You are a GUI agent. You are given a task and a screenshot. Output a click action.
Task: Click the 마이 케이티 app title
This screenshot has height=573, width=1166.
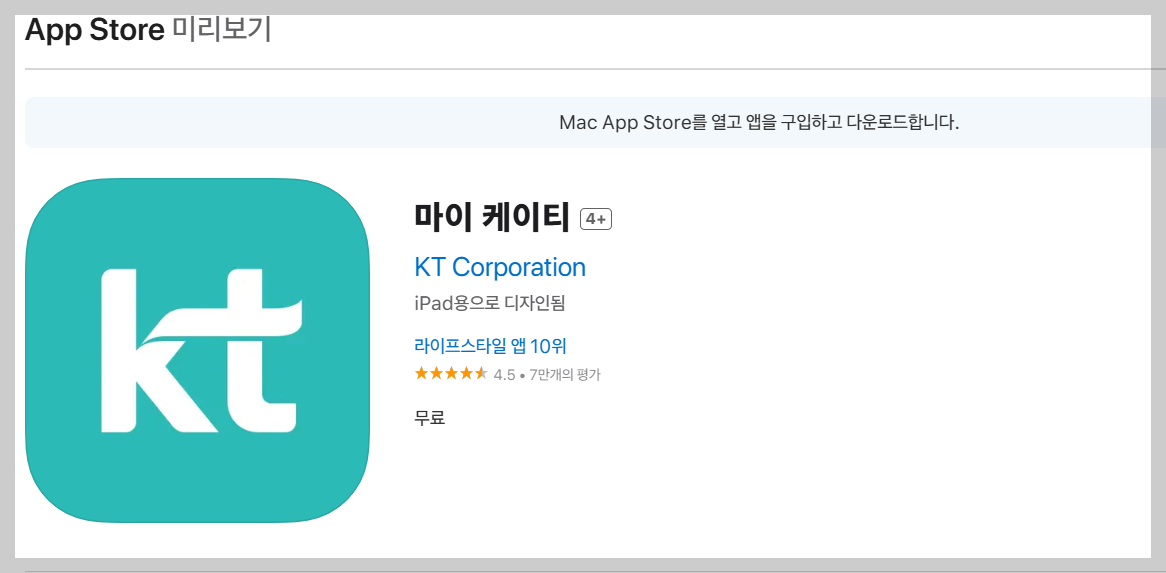(x=492, y=218)
